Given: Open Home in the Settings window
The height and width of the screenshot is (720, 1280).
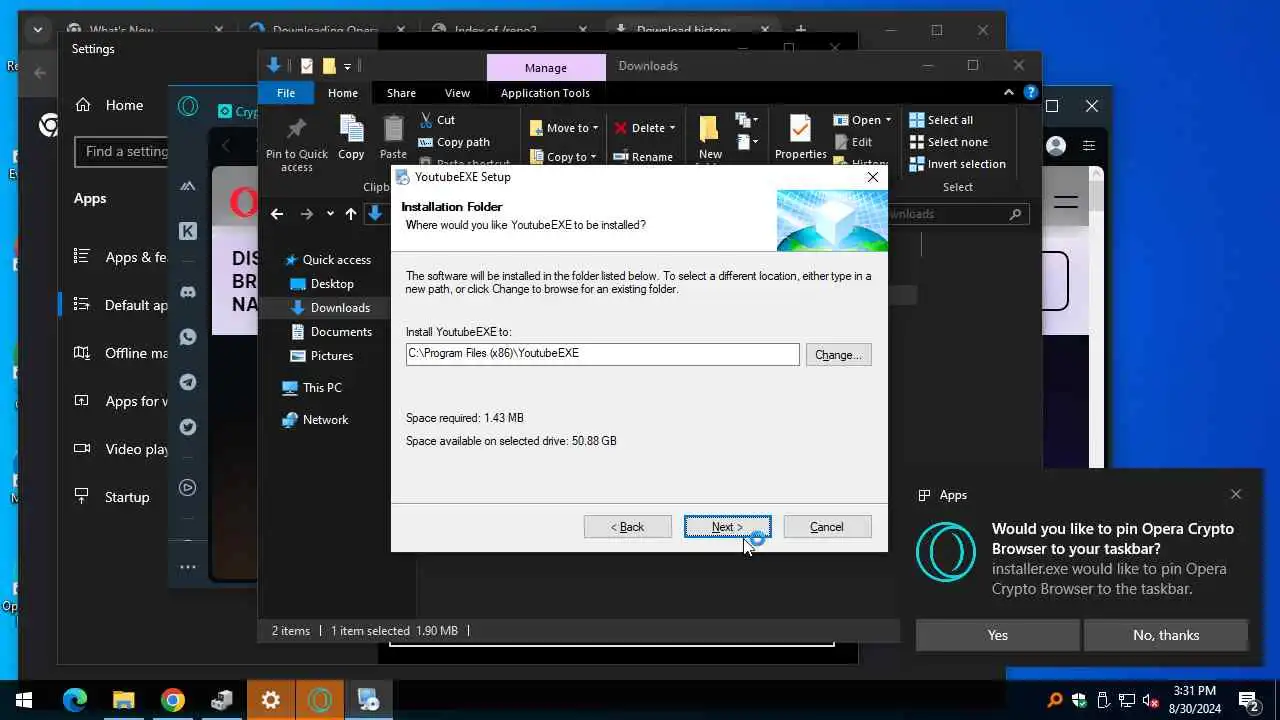Looking at the screenshot, I should pos(110,105).
